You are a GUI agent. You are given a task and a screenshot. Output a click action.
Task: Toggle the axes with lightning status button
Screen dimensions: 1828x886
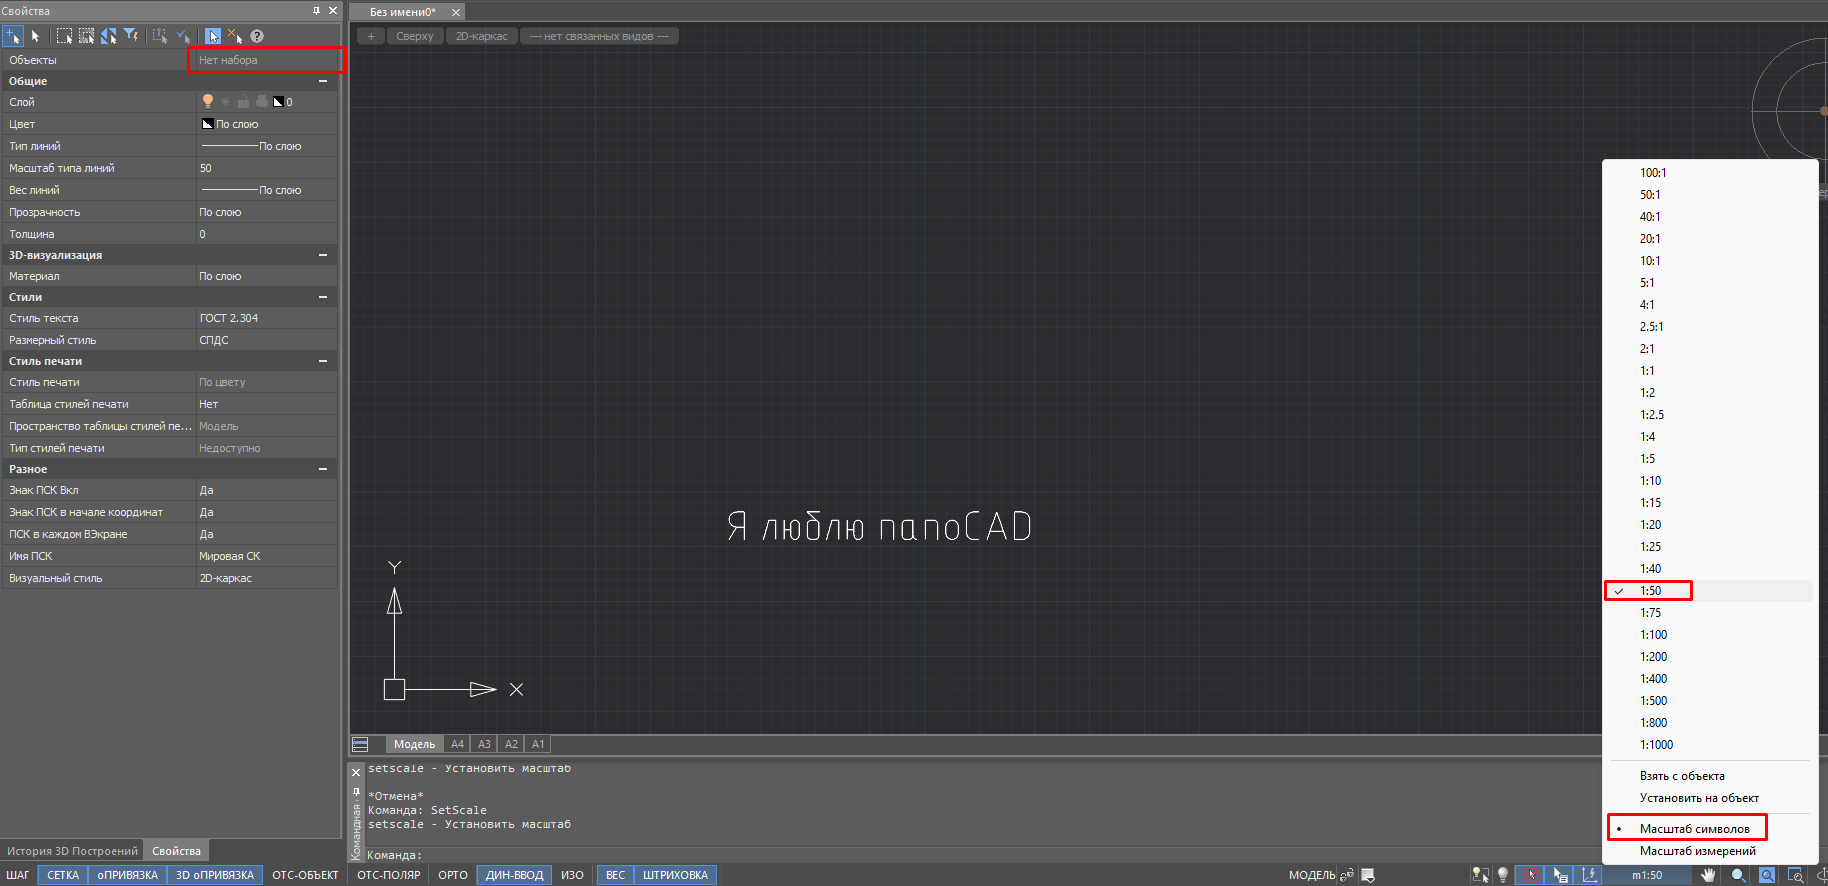[1589, 875]
